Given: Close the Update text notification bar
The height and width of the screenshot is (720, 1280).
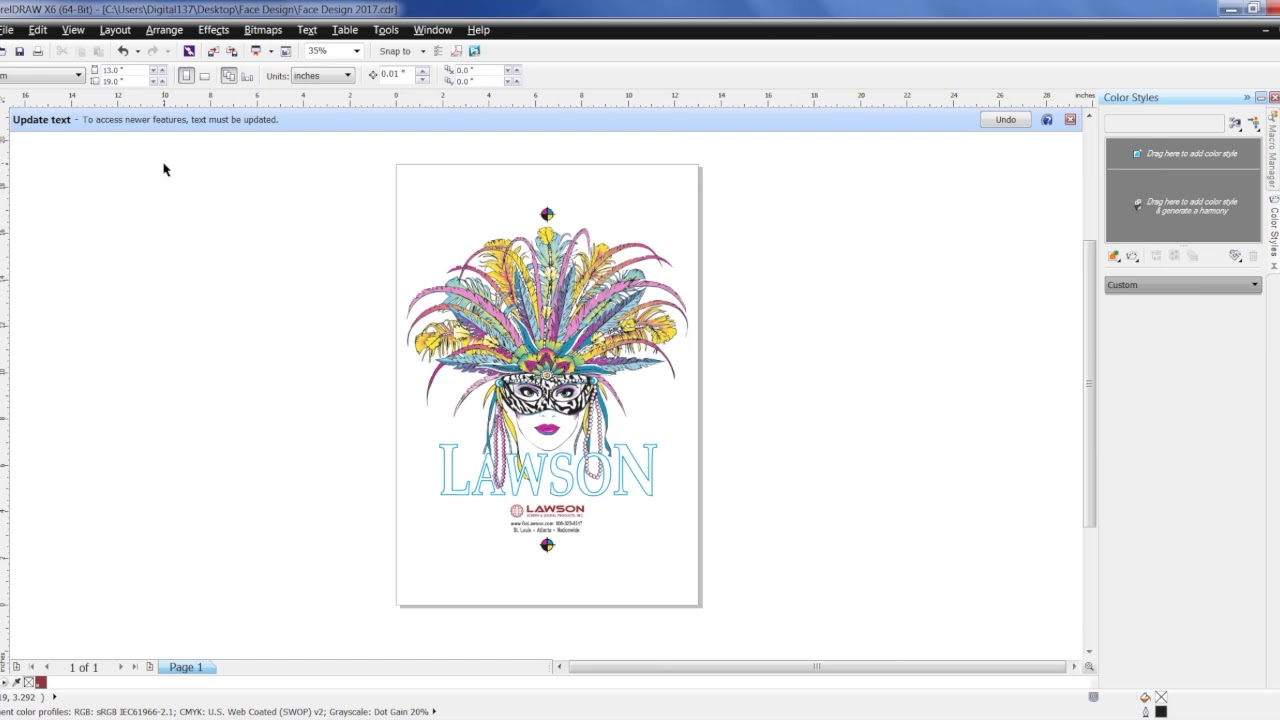Looking at the screenshot, I should pos(1070,120).
